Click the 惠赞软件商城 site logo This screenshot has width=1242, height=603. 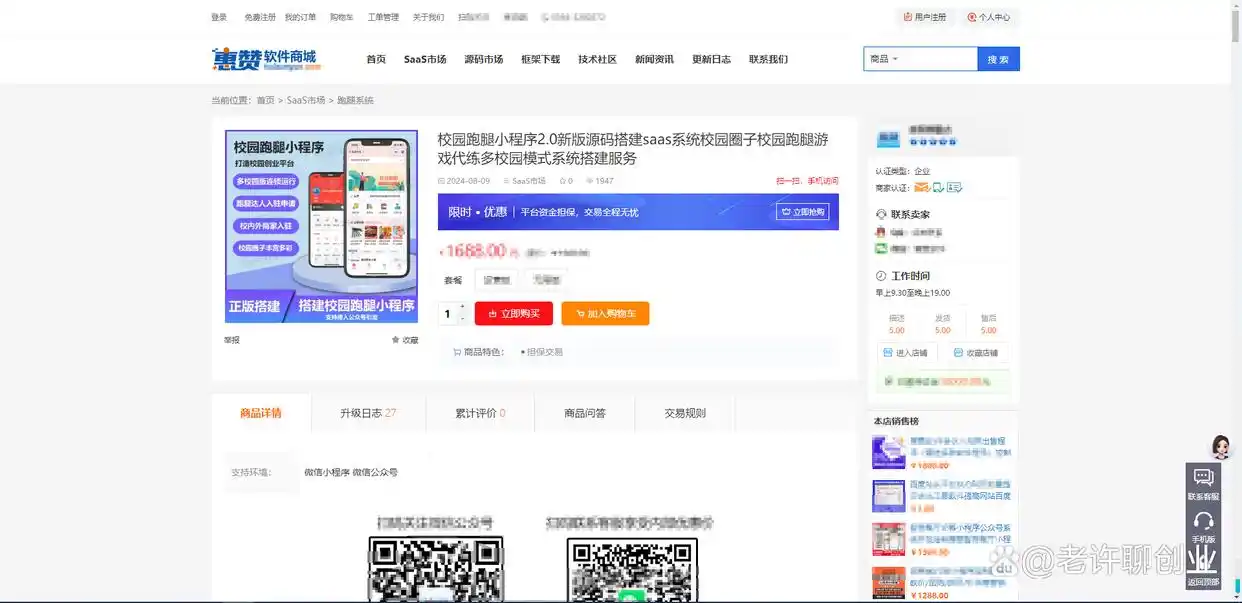pyautogui.click(x=266, y=59)
